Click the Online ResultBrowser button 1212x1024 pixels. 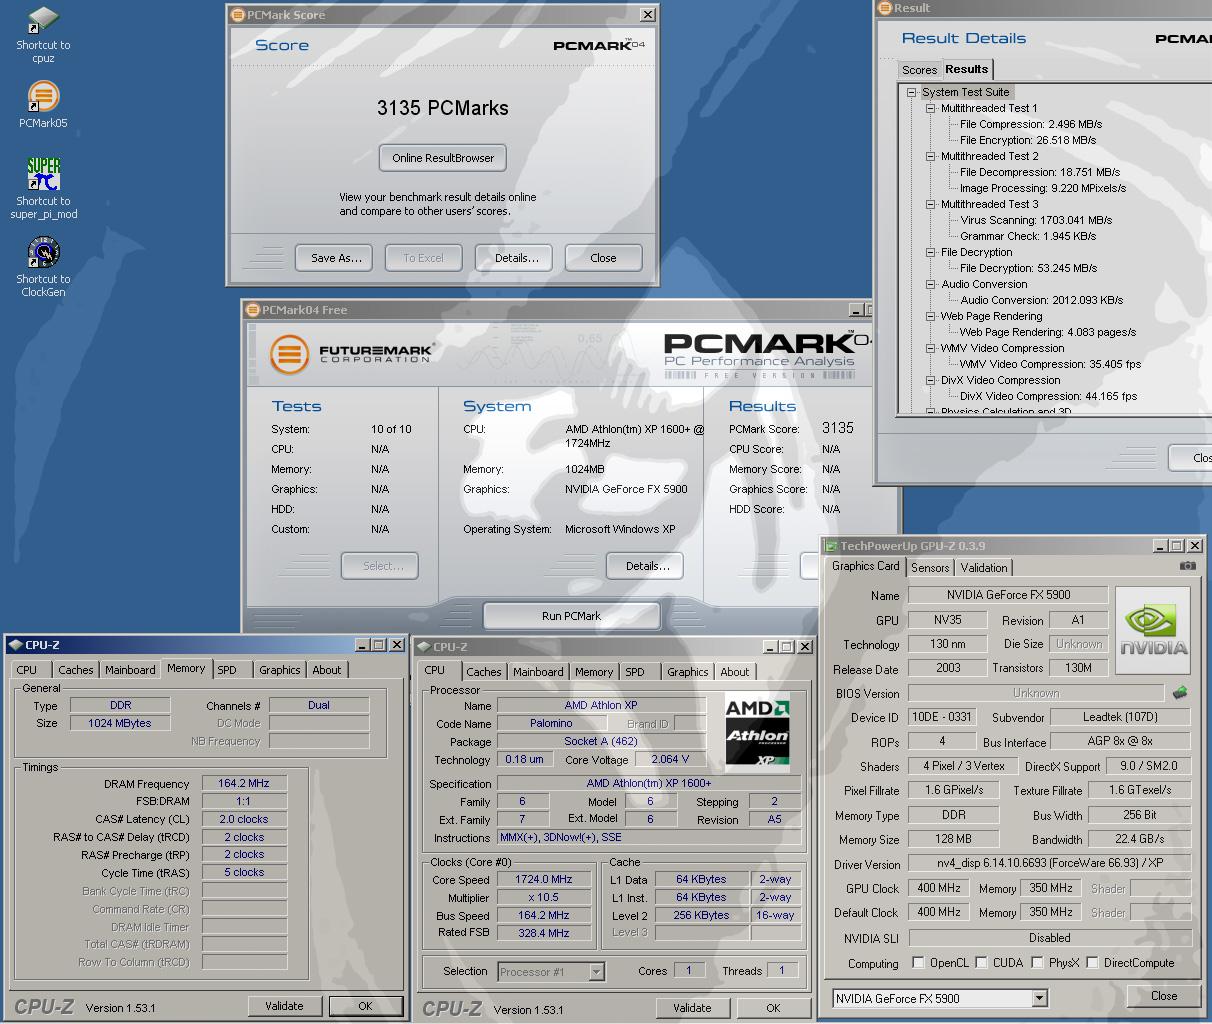pos(443,158)
